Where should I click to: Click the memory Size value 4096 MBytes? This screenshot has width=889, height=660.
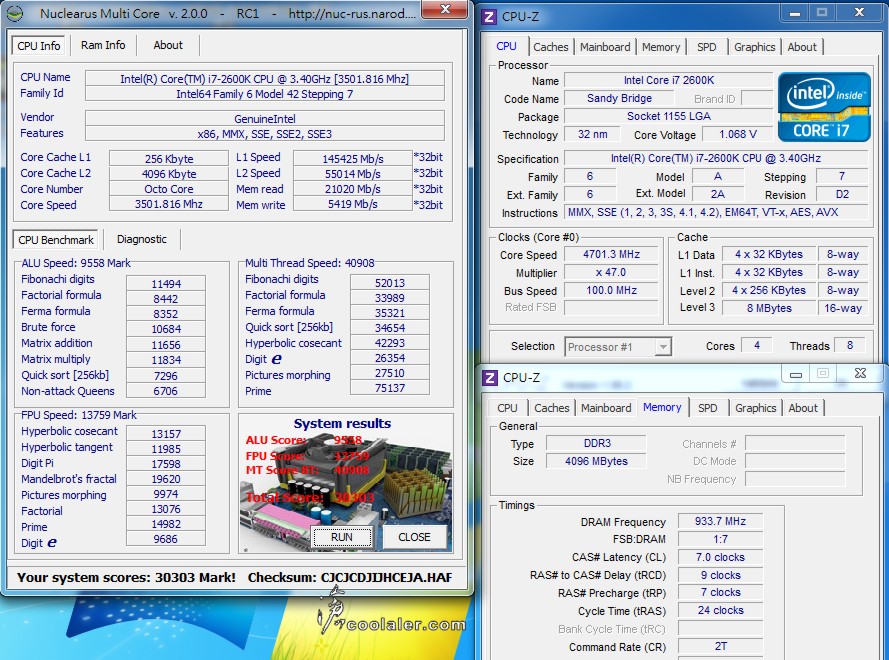point(596,462)
